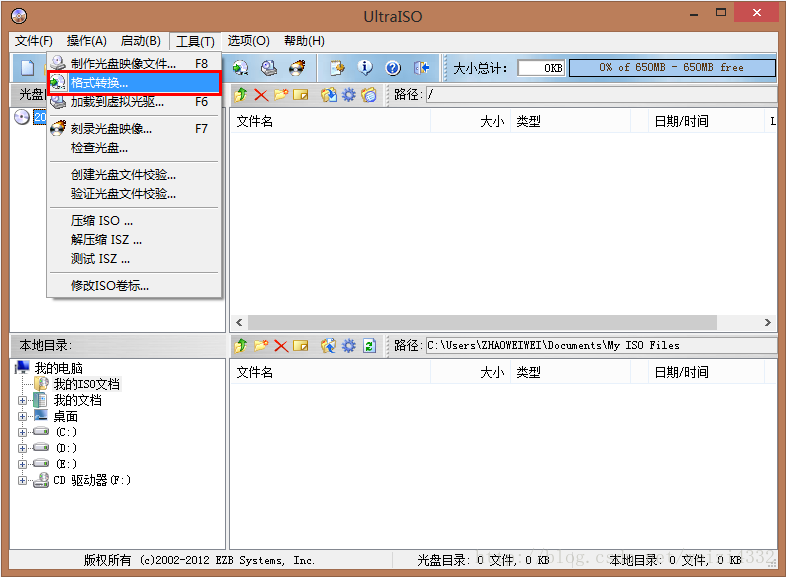Screen dimensions: 786x577
Task: Select 格式转换... menu entry
Action: point(134,83)
